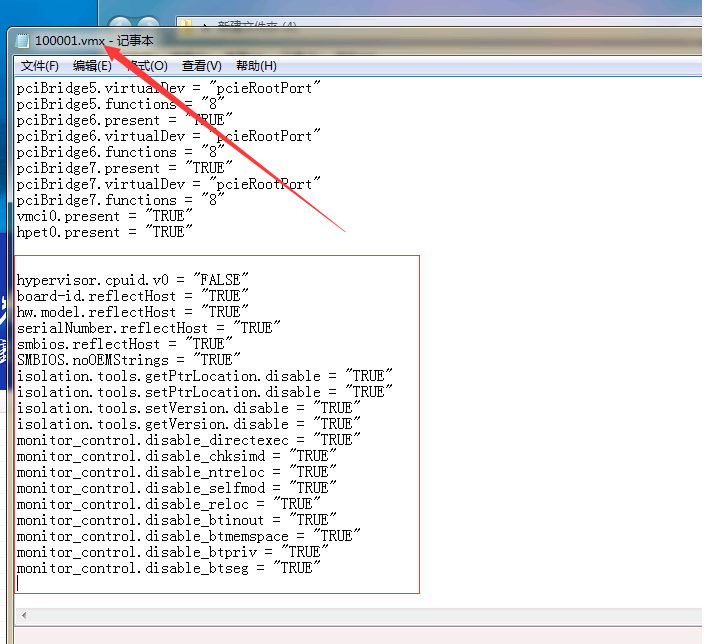
Task: Click line monitor_control.disable_btpriv
Action: [172, 552]
